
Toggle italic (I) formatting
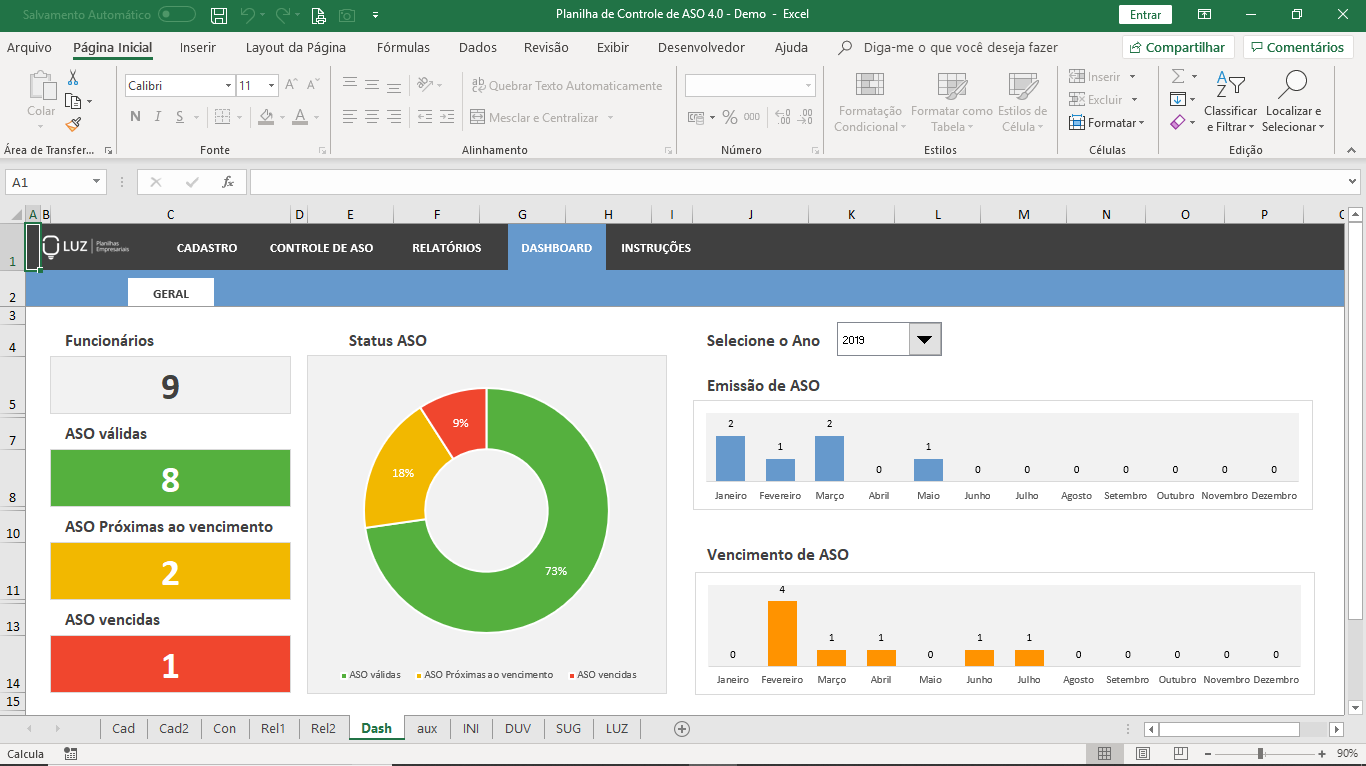pyautogui.click(x=158, y=117)
